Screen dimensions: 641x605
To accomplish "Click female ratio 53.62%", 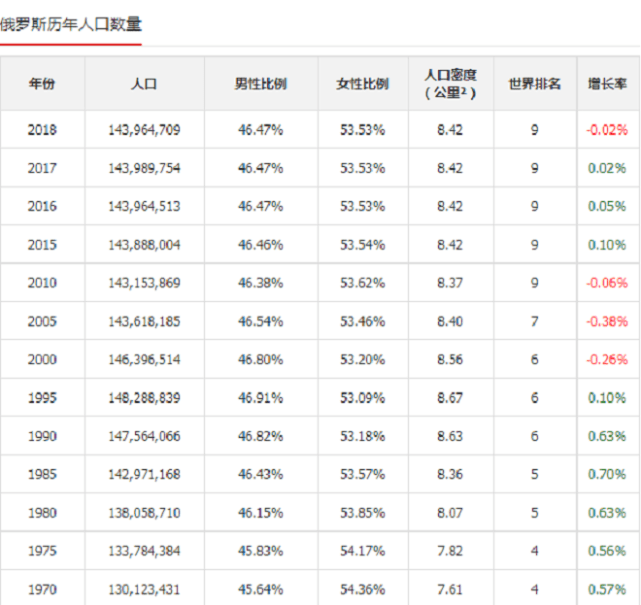I will pos(363,283).
